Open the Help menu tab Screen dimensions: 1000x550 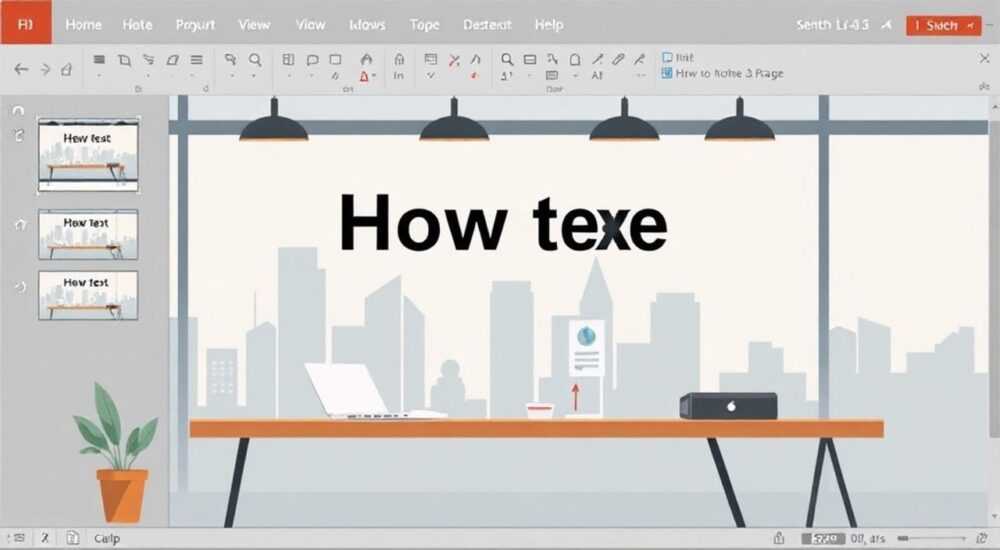548,25
